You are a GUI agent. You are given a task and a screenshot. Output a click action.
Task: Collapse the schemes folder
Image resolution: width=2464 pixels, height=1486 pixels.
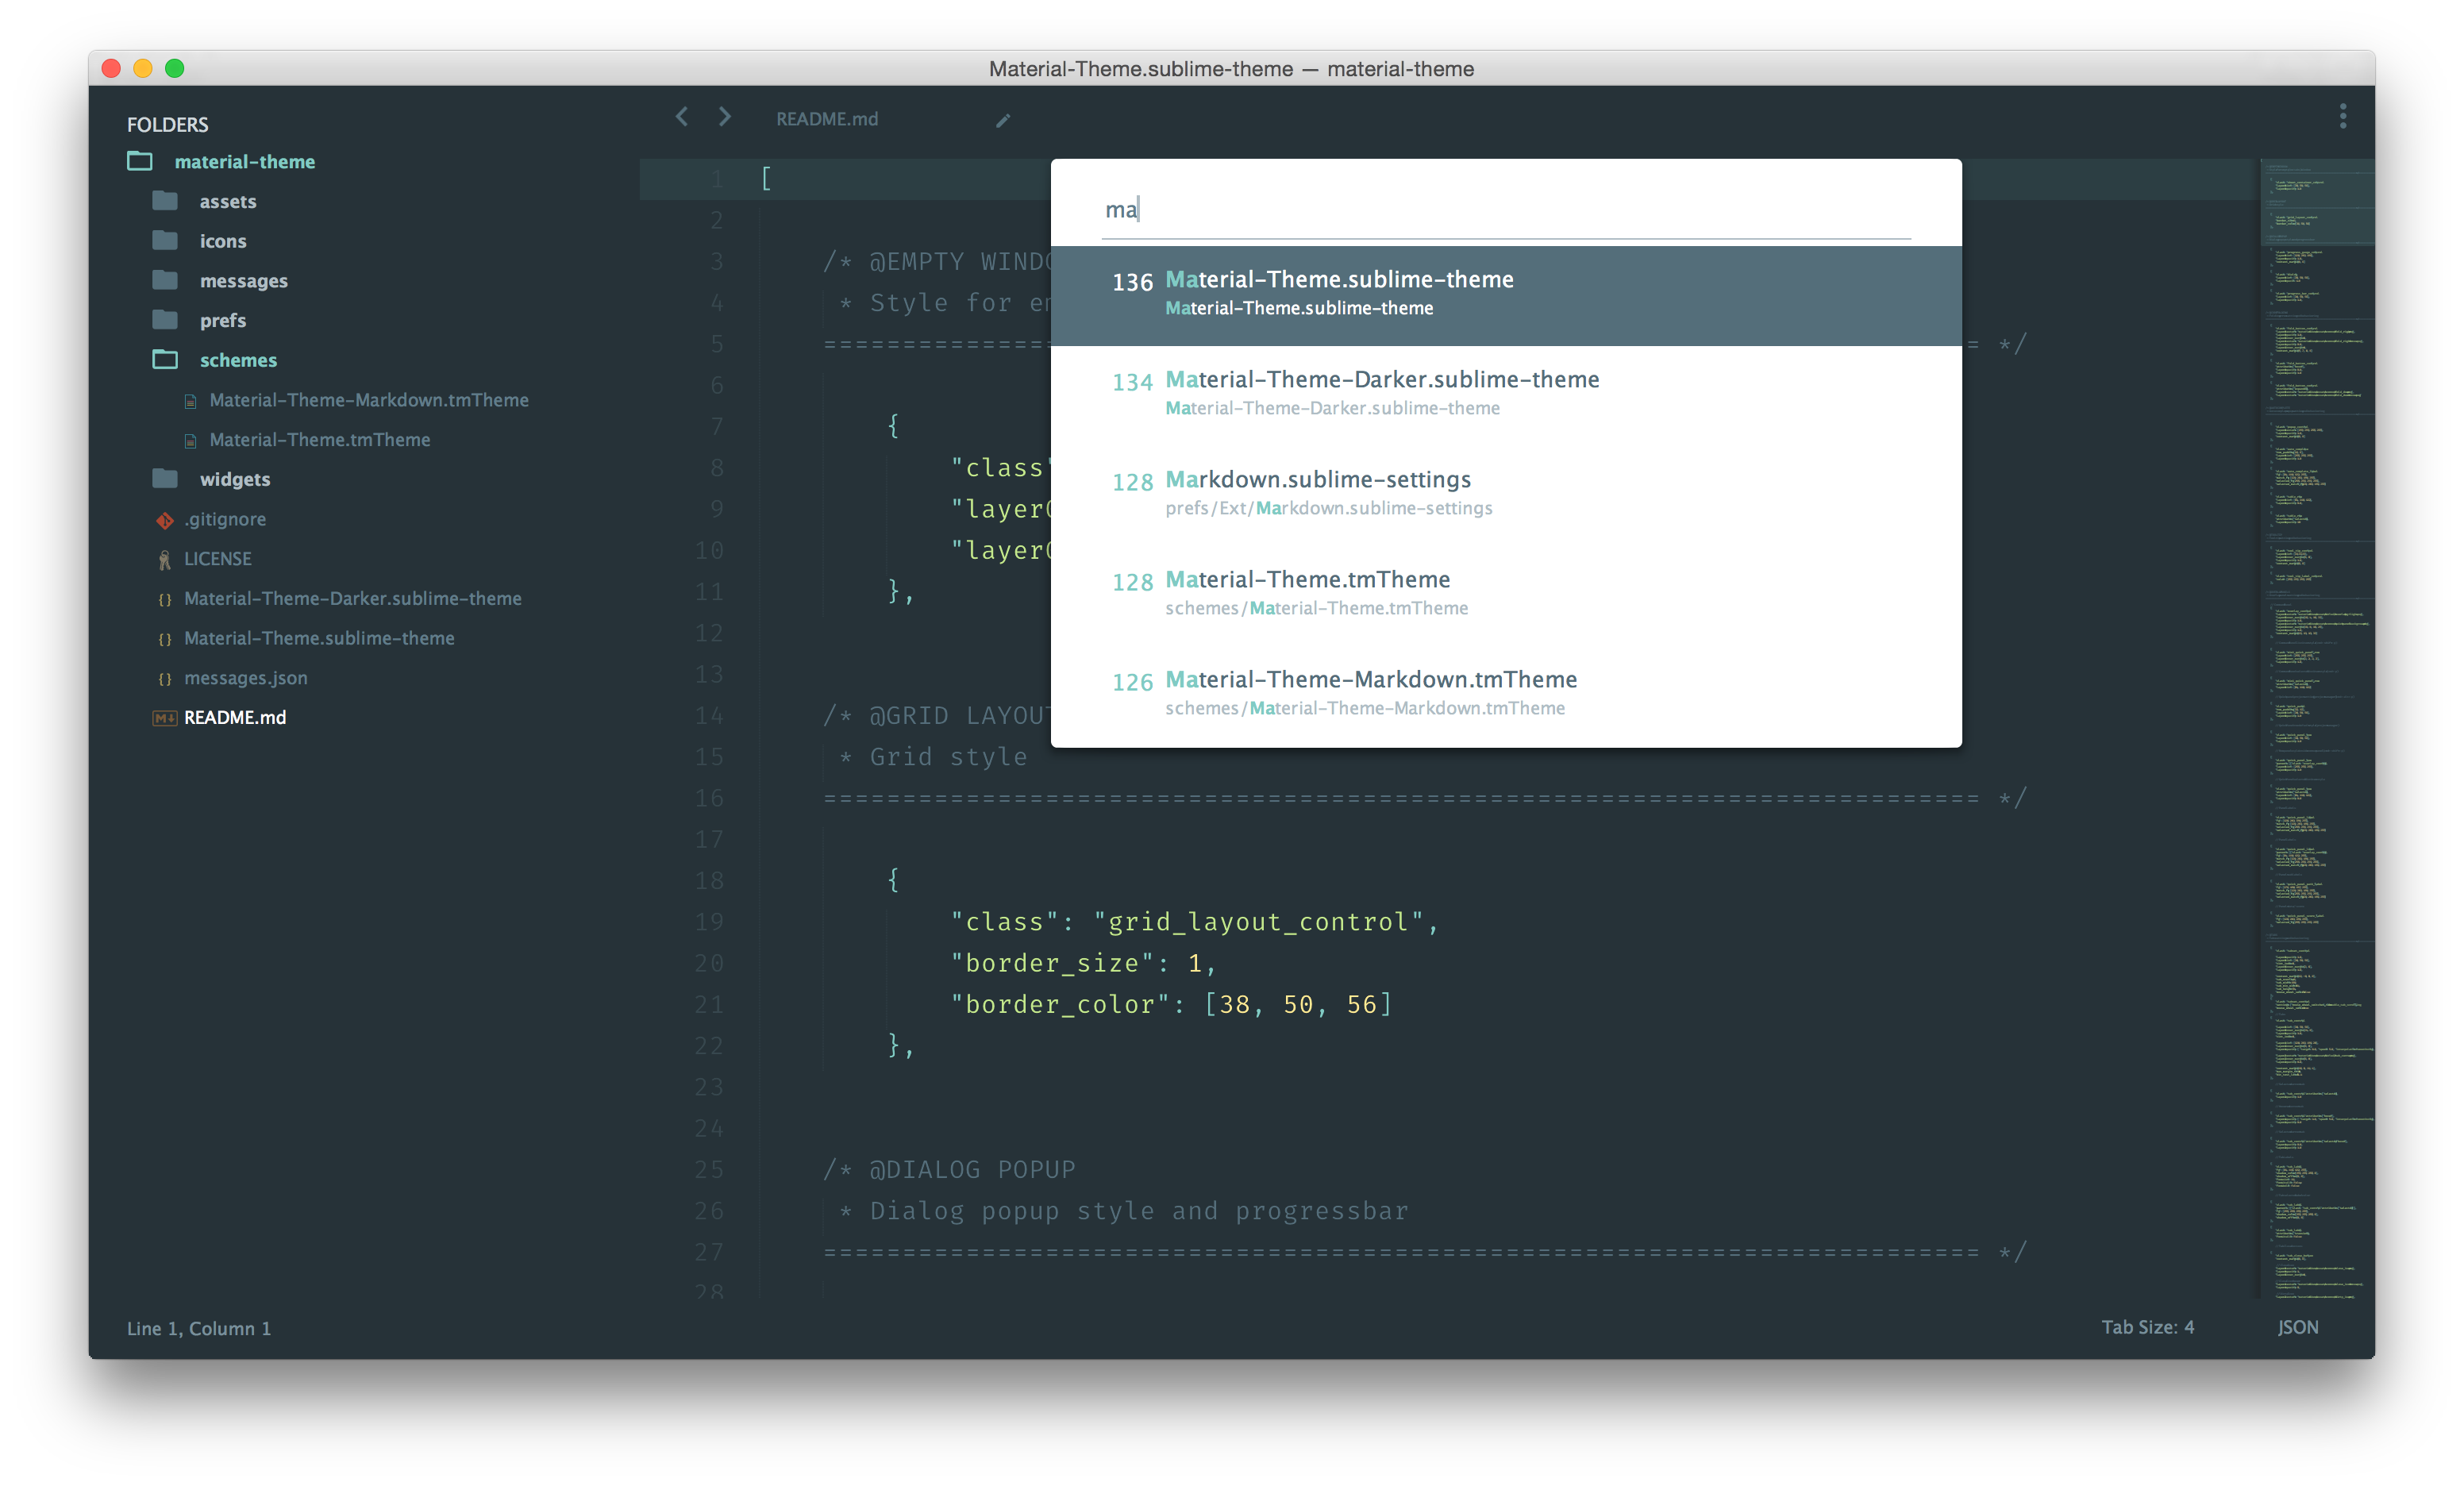pos(238,360)
